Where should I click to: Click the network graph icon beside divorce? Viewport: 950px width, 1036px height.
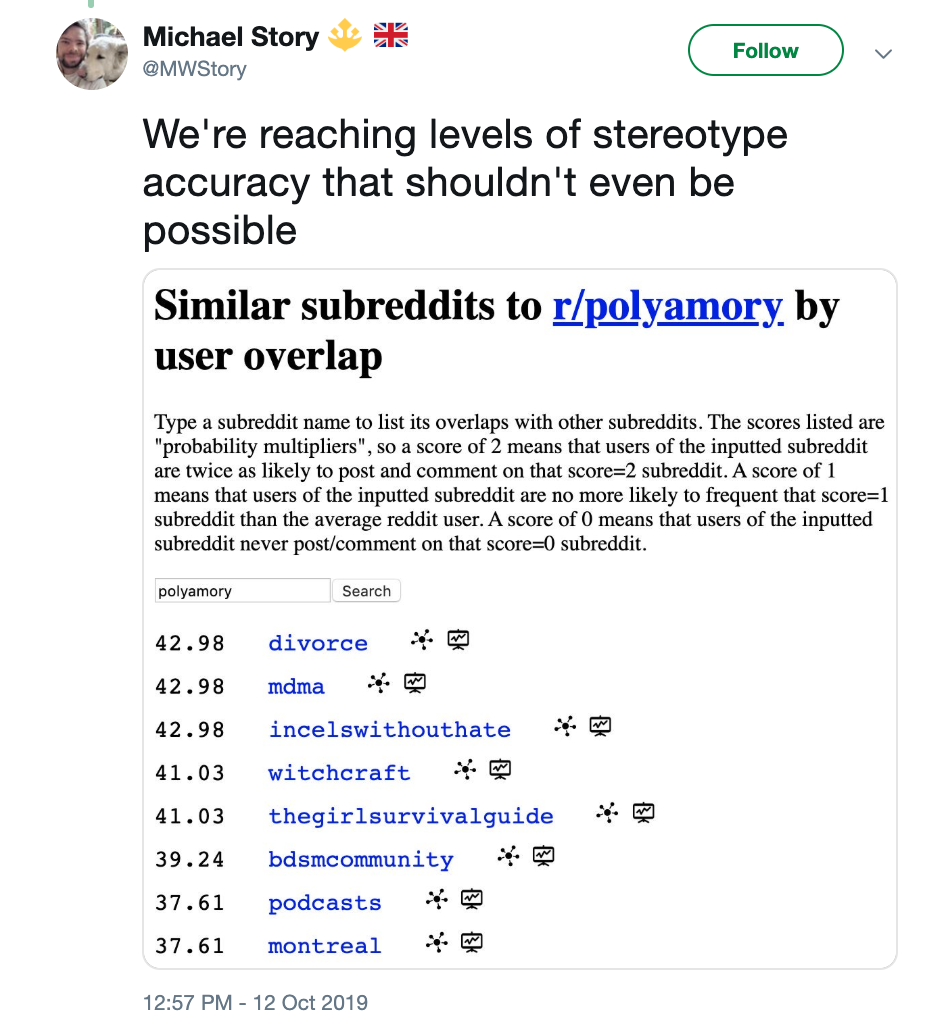click(422, 639)
